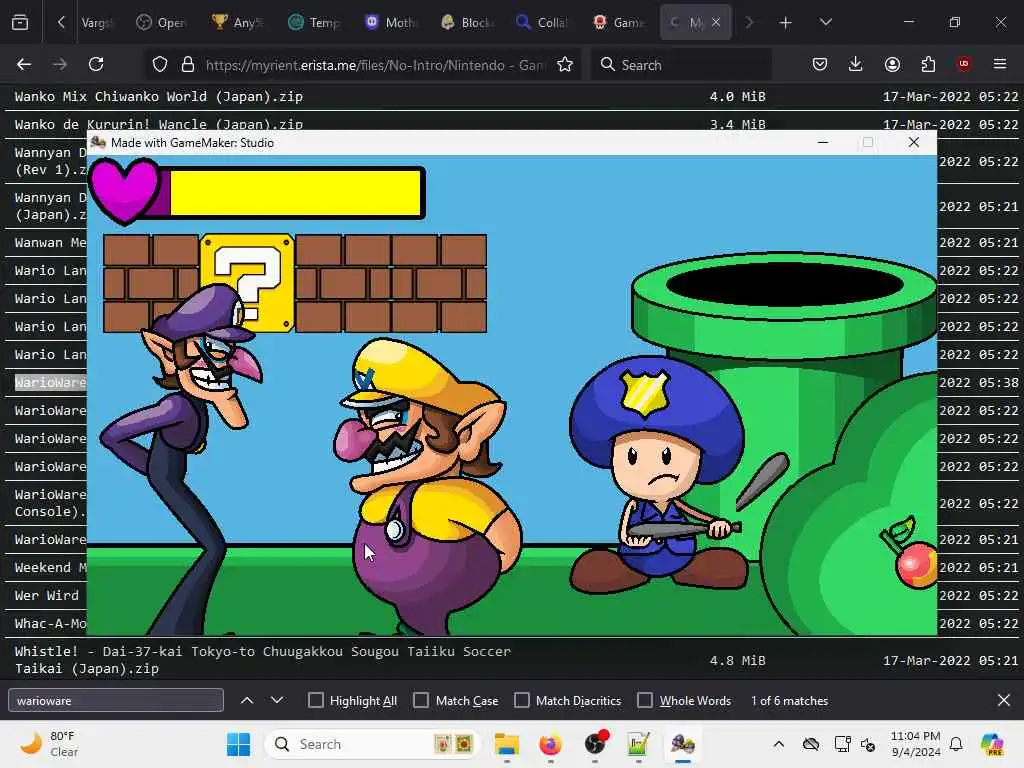Close the active browser tab
This screenshot has height=768, width=1024.
716,22
